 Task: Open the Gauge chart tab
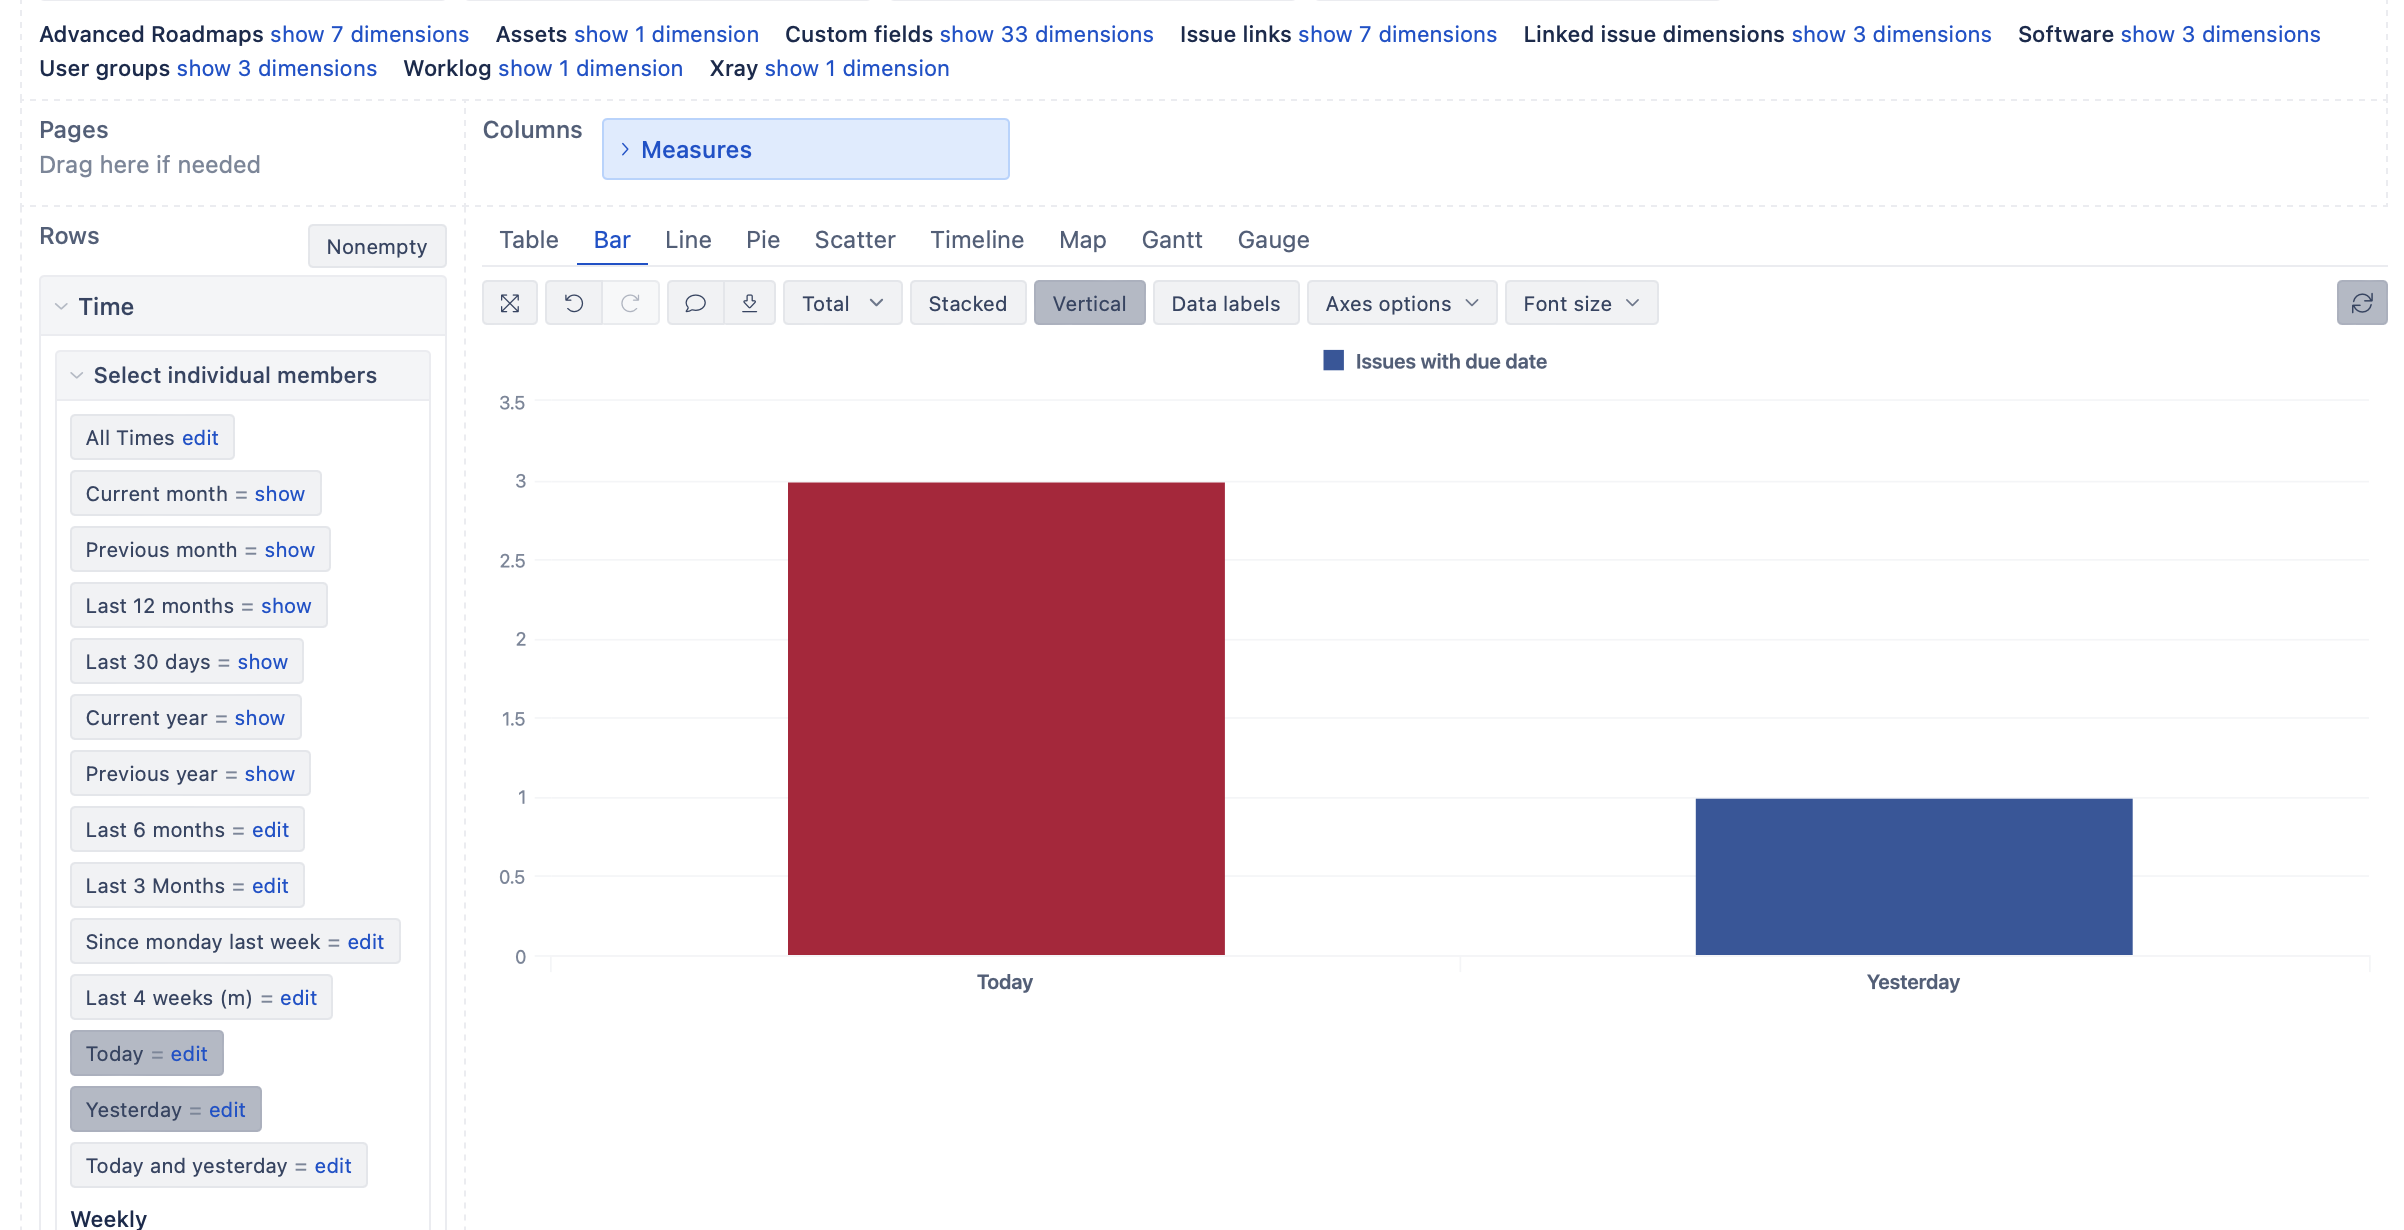(x=1273, y=240)
